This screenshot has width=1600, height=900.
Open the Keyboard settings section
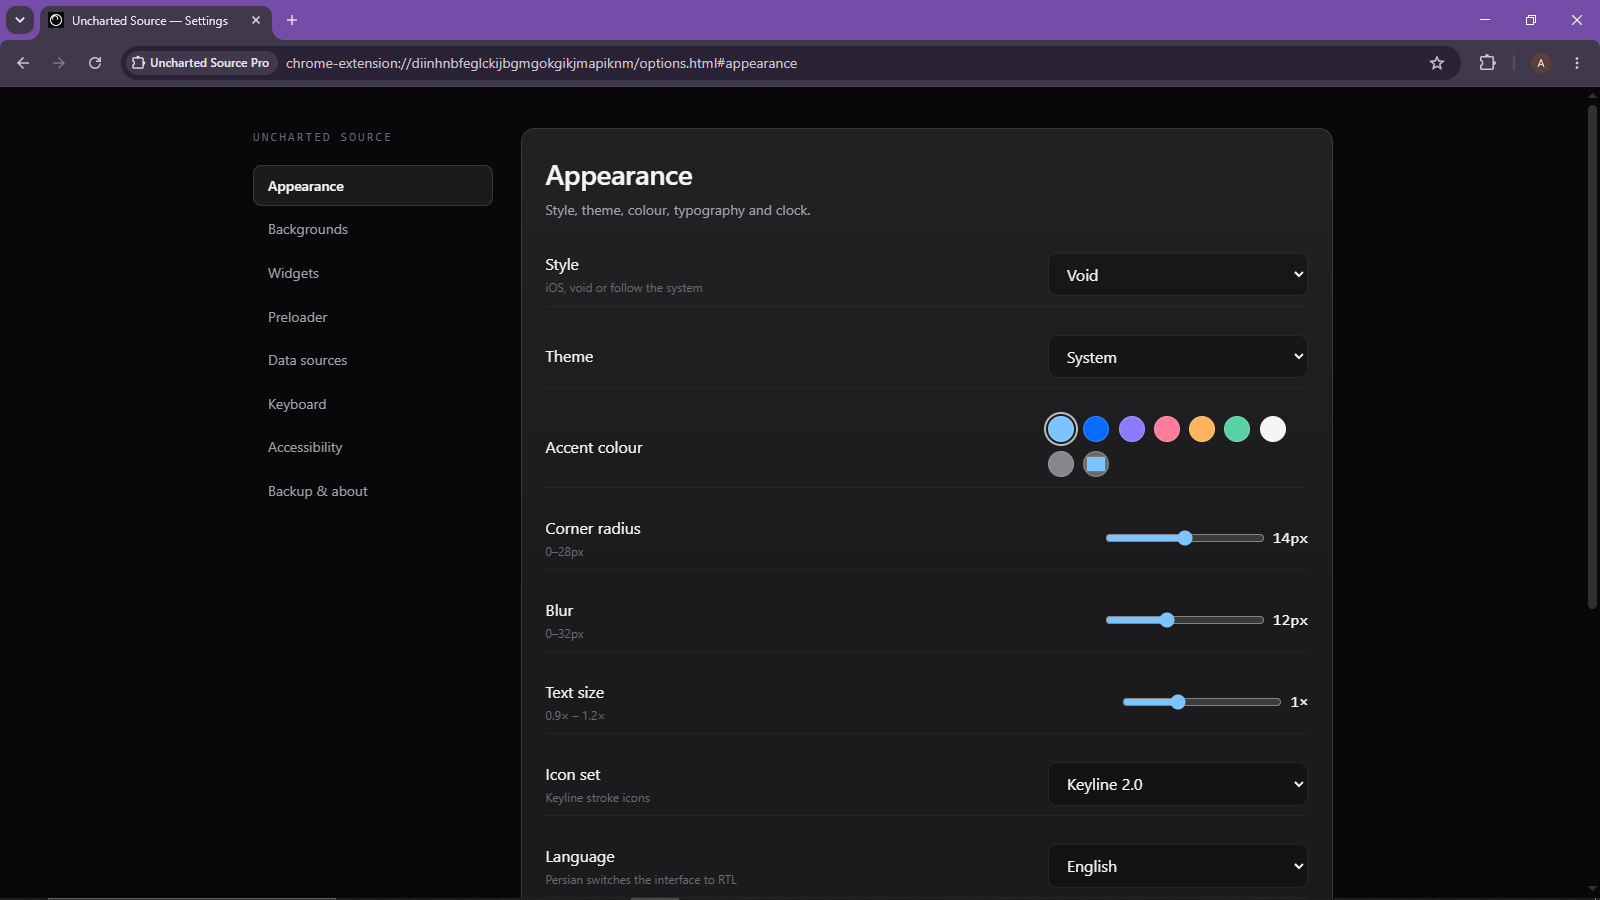[x=373, y=404]
